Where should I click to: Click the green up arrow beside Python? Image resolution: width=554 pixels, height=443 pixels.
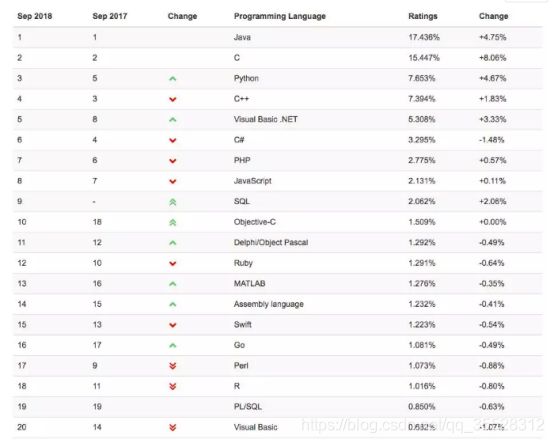(172, 79)
